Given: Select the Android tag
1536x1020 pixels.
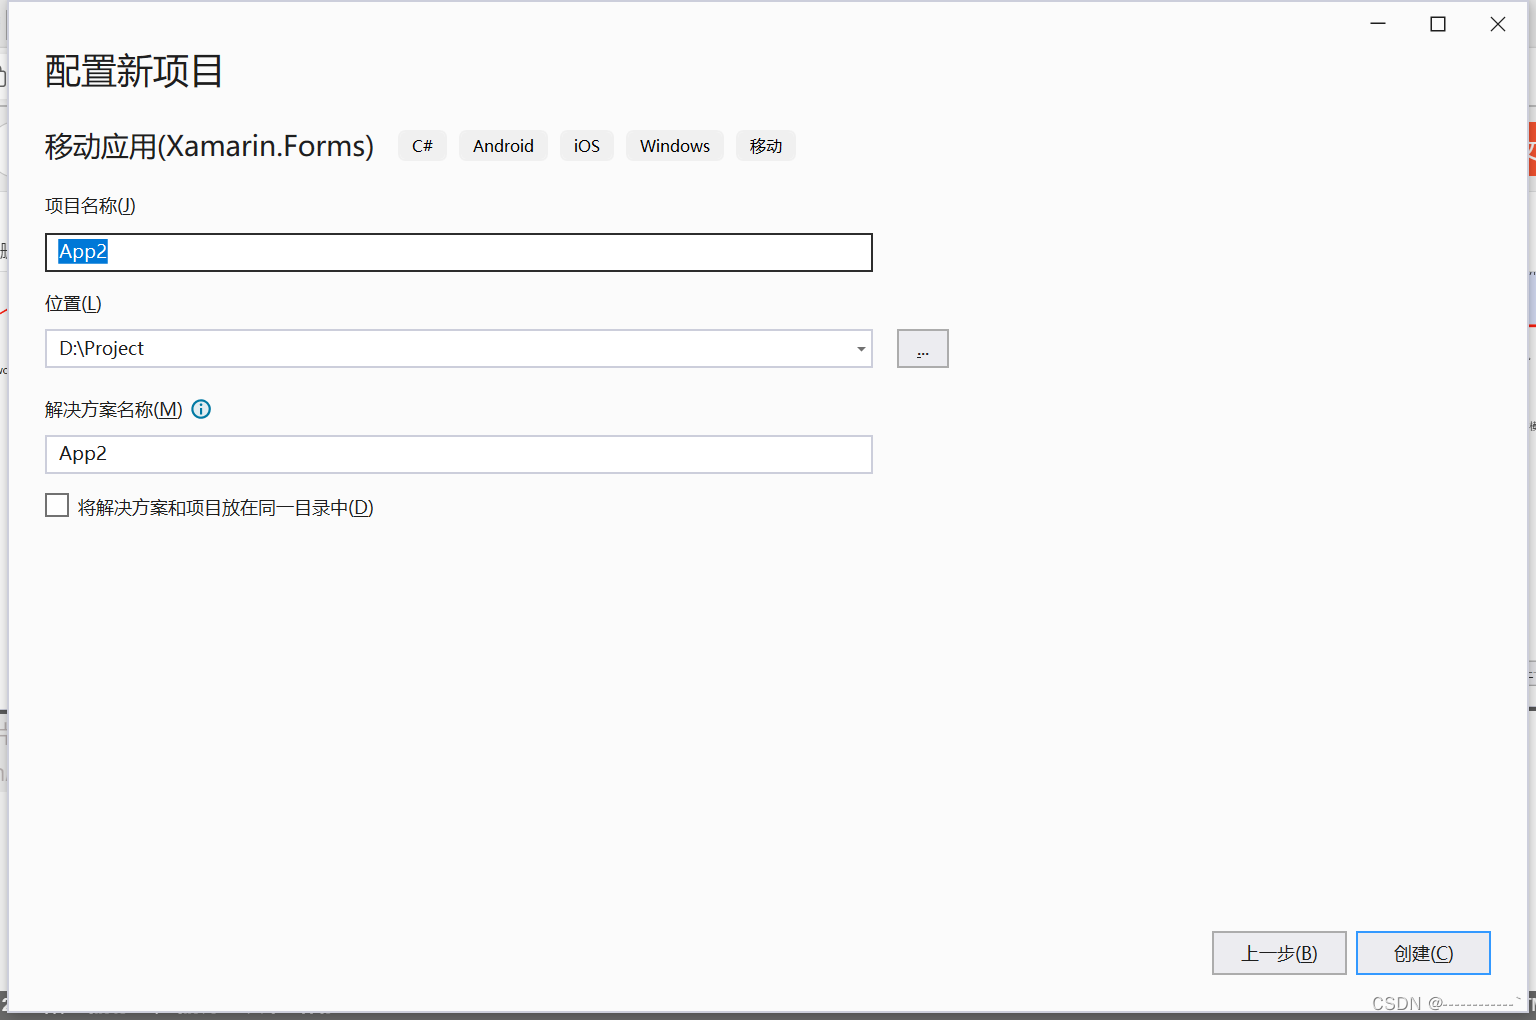Looking at the screenshot, I should click(503, 146).
